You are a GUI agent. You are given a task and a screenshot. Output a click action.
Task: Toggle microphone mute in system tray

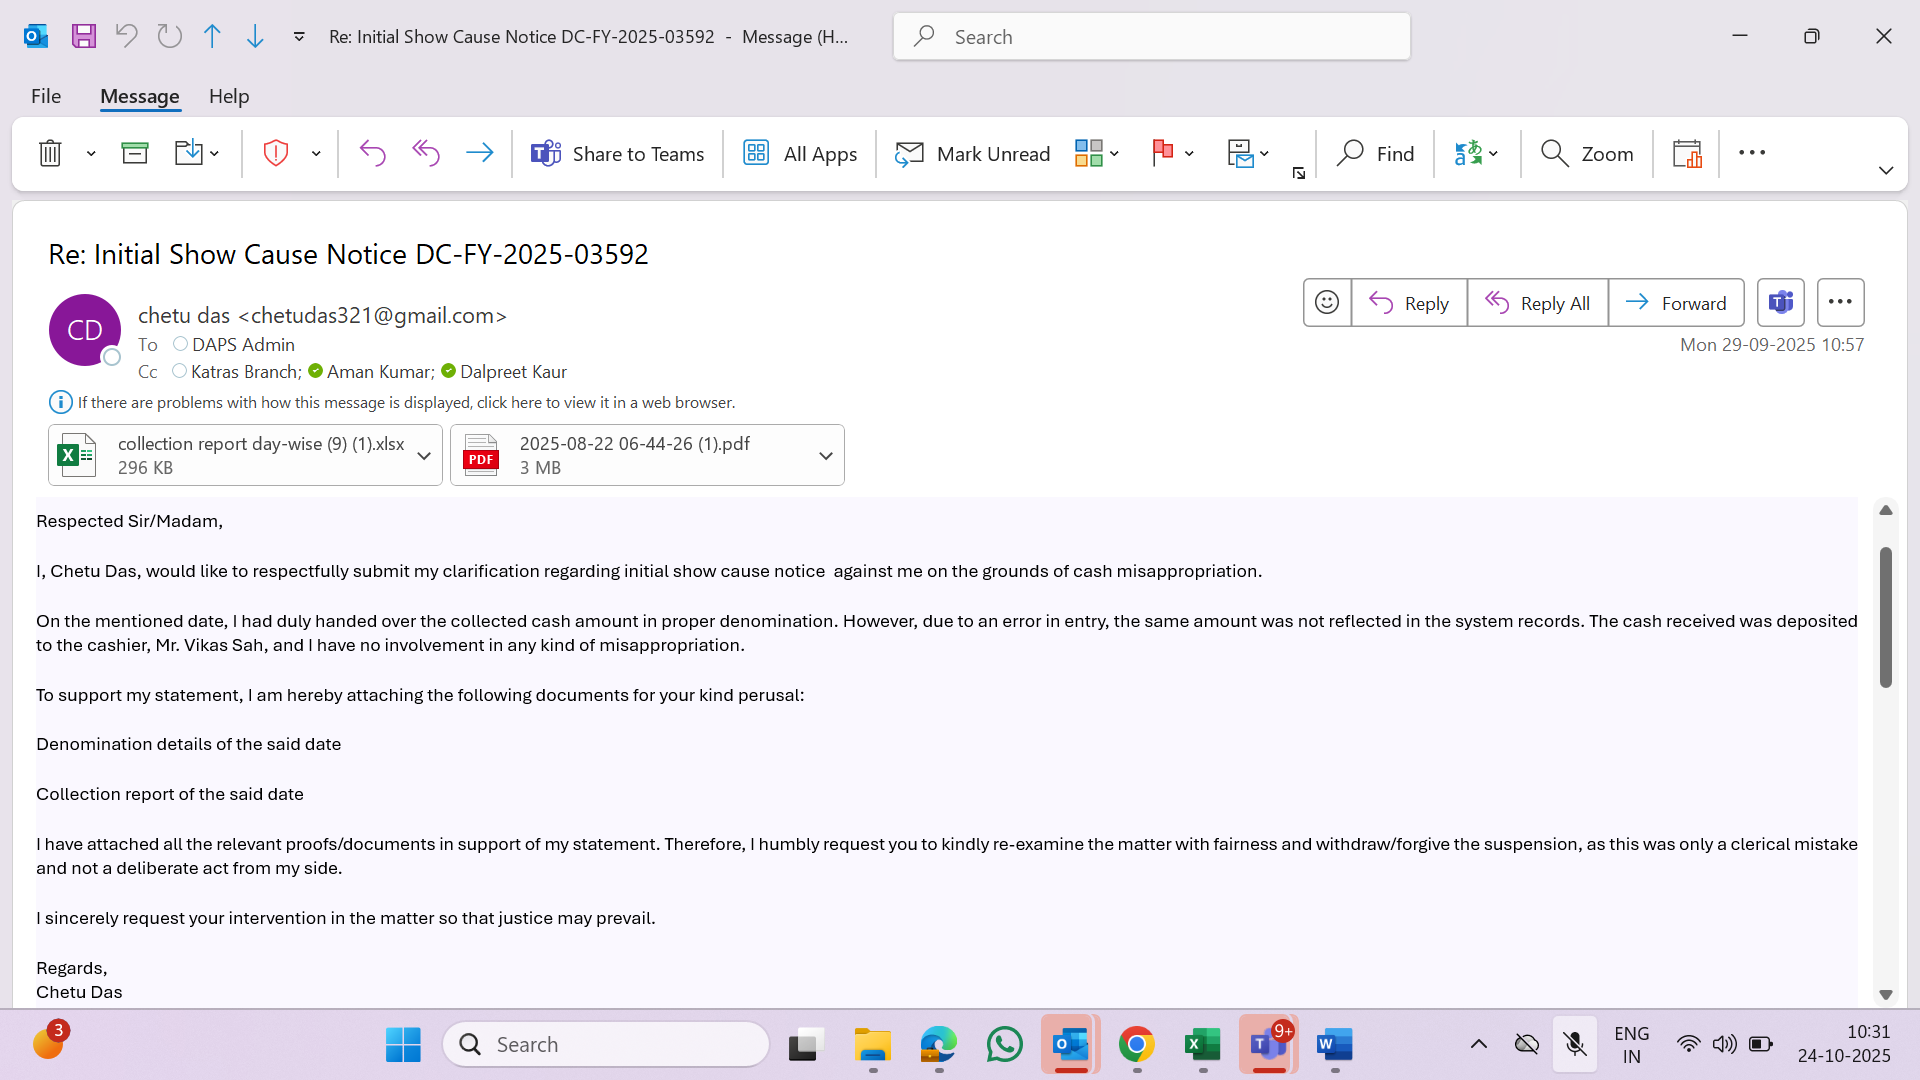1575,1045
